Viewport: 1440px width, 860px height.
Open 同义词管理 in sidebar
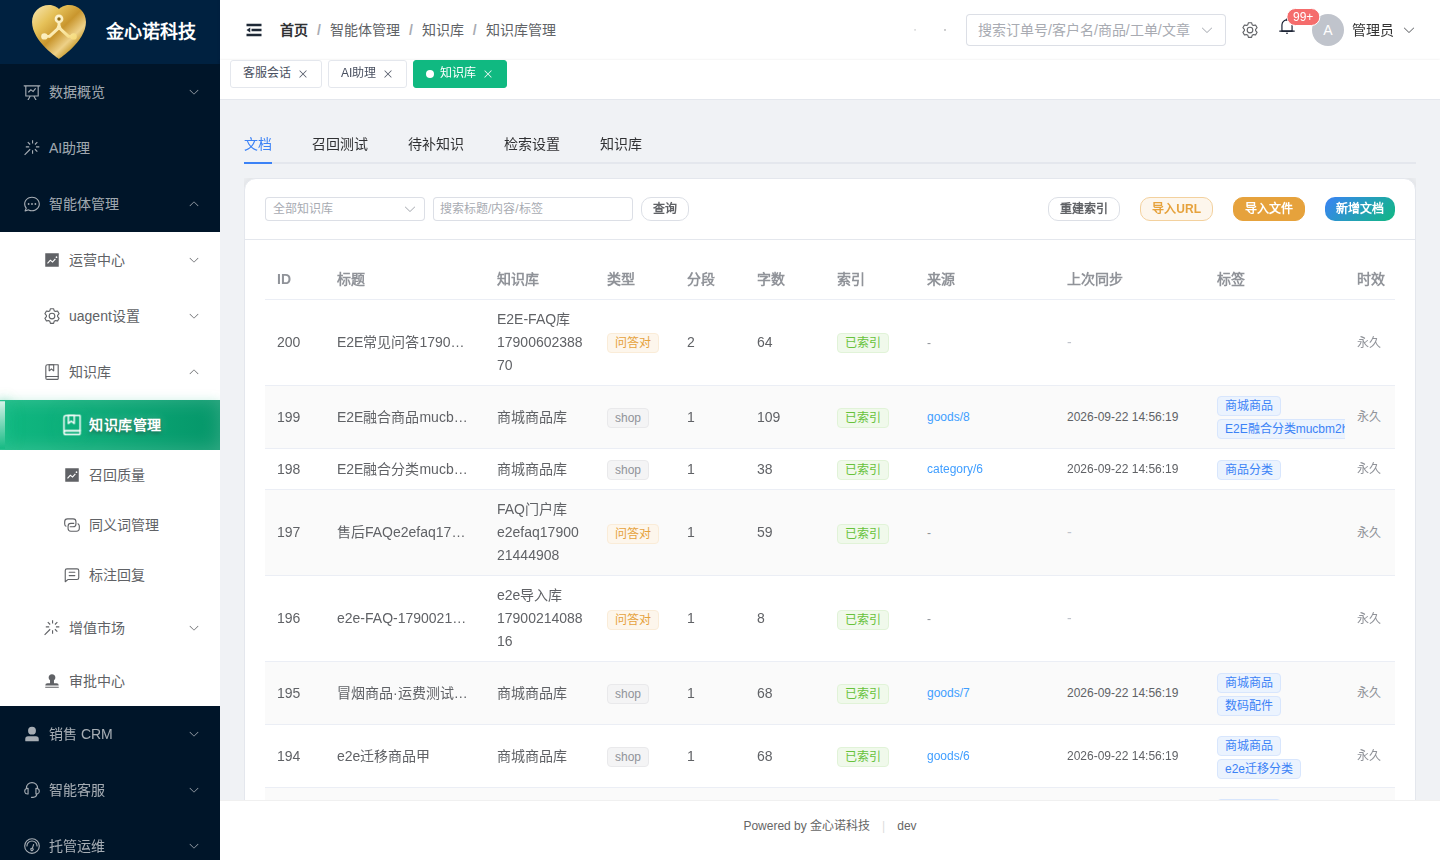click(110, 525)
